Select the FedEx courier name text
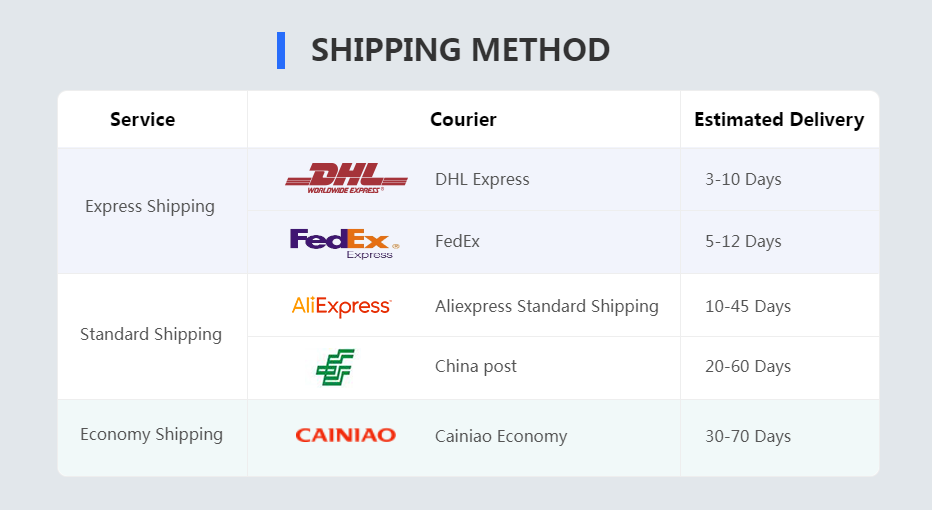 pos(457,242)
